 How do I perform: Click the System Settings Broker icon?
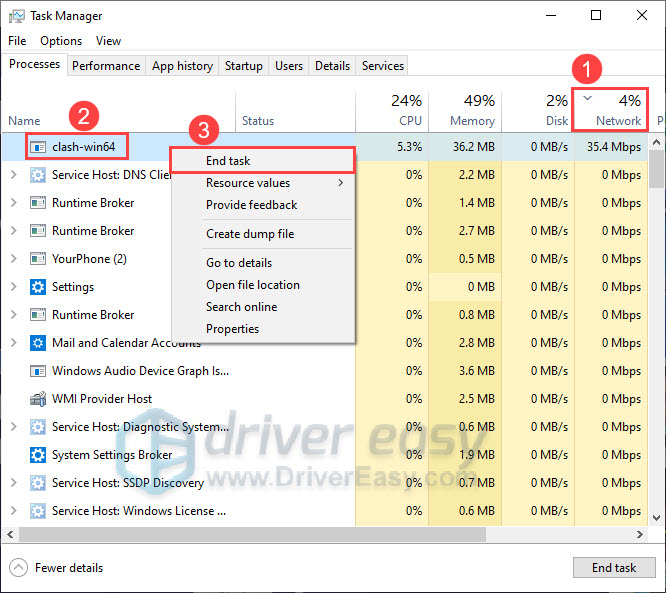[38, 455]
